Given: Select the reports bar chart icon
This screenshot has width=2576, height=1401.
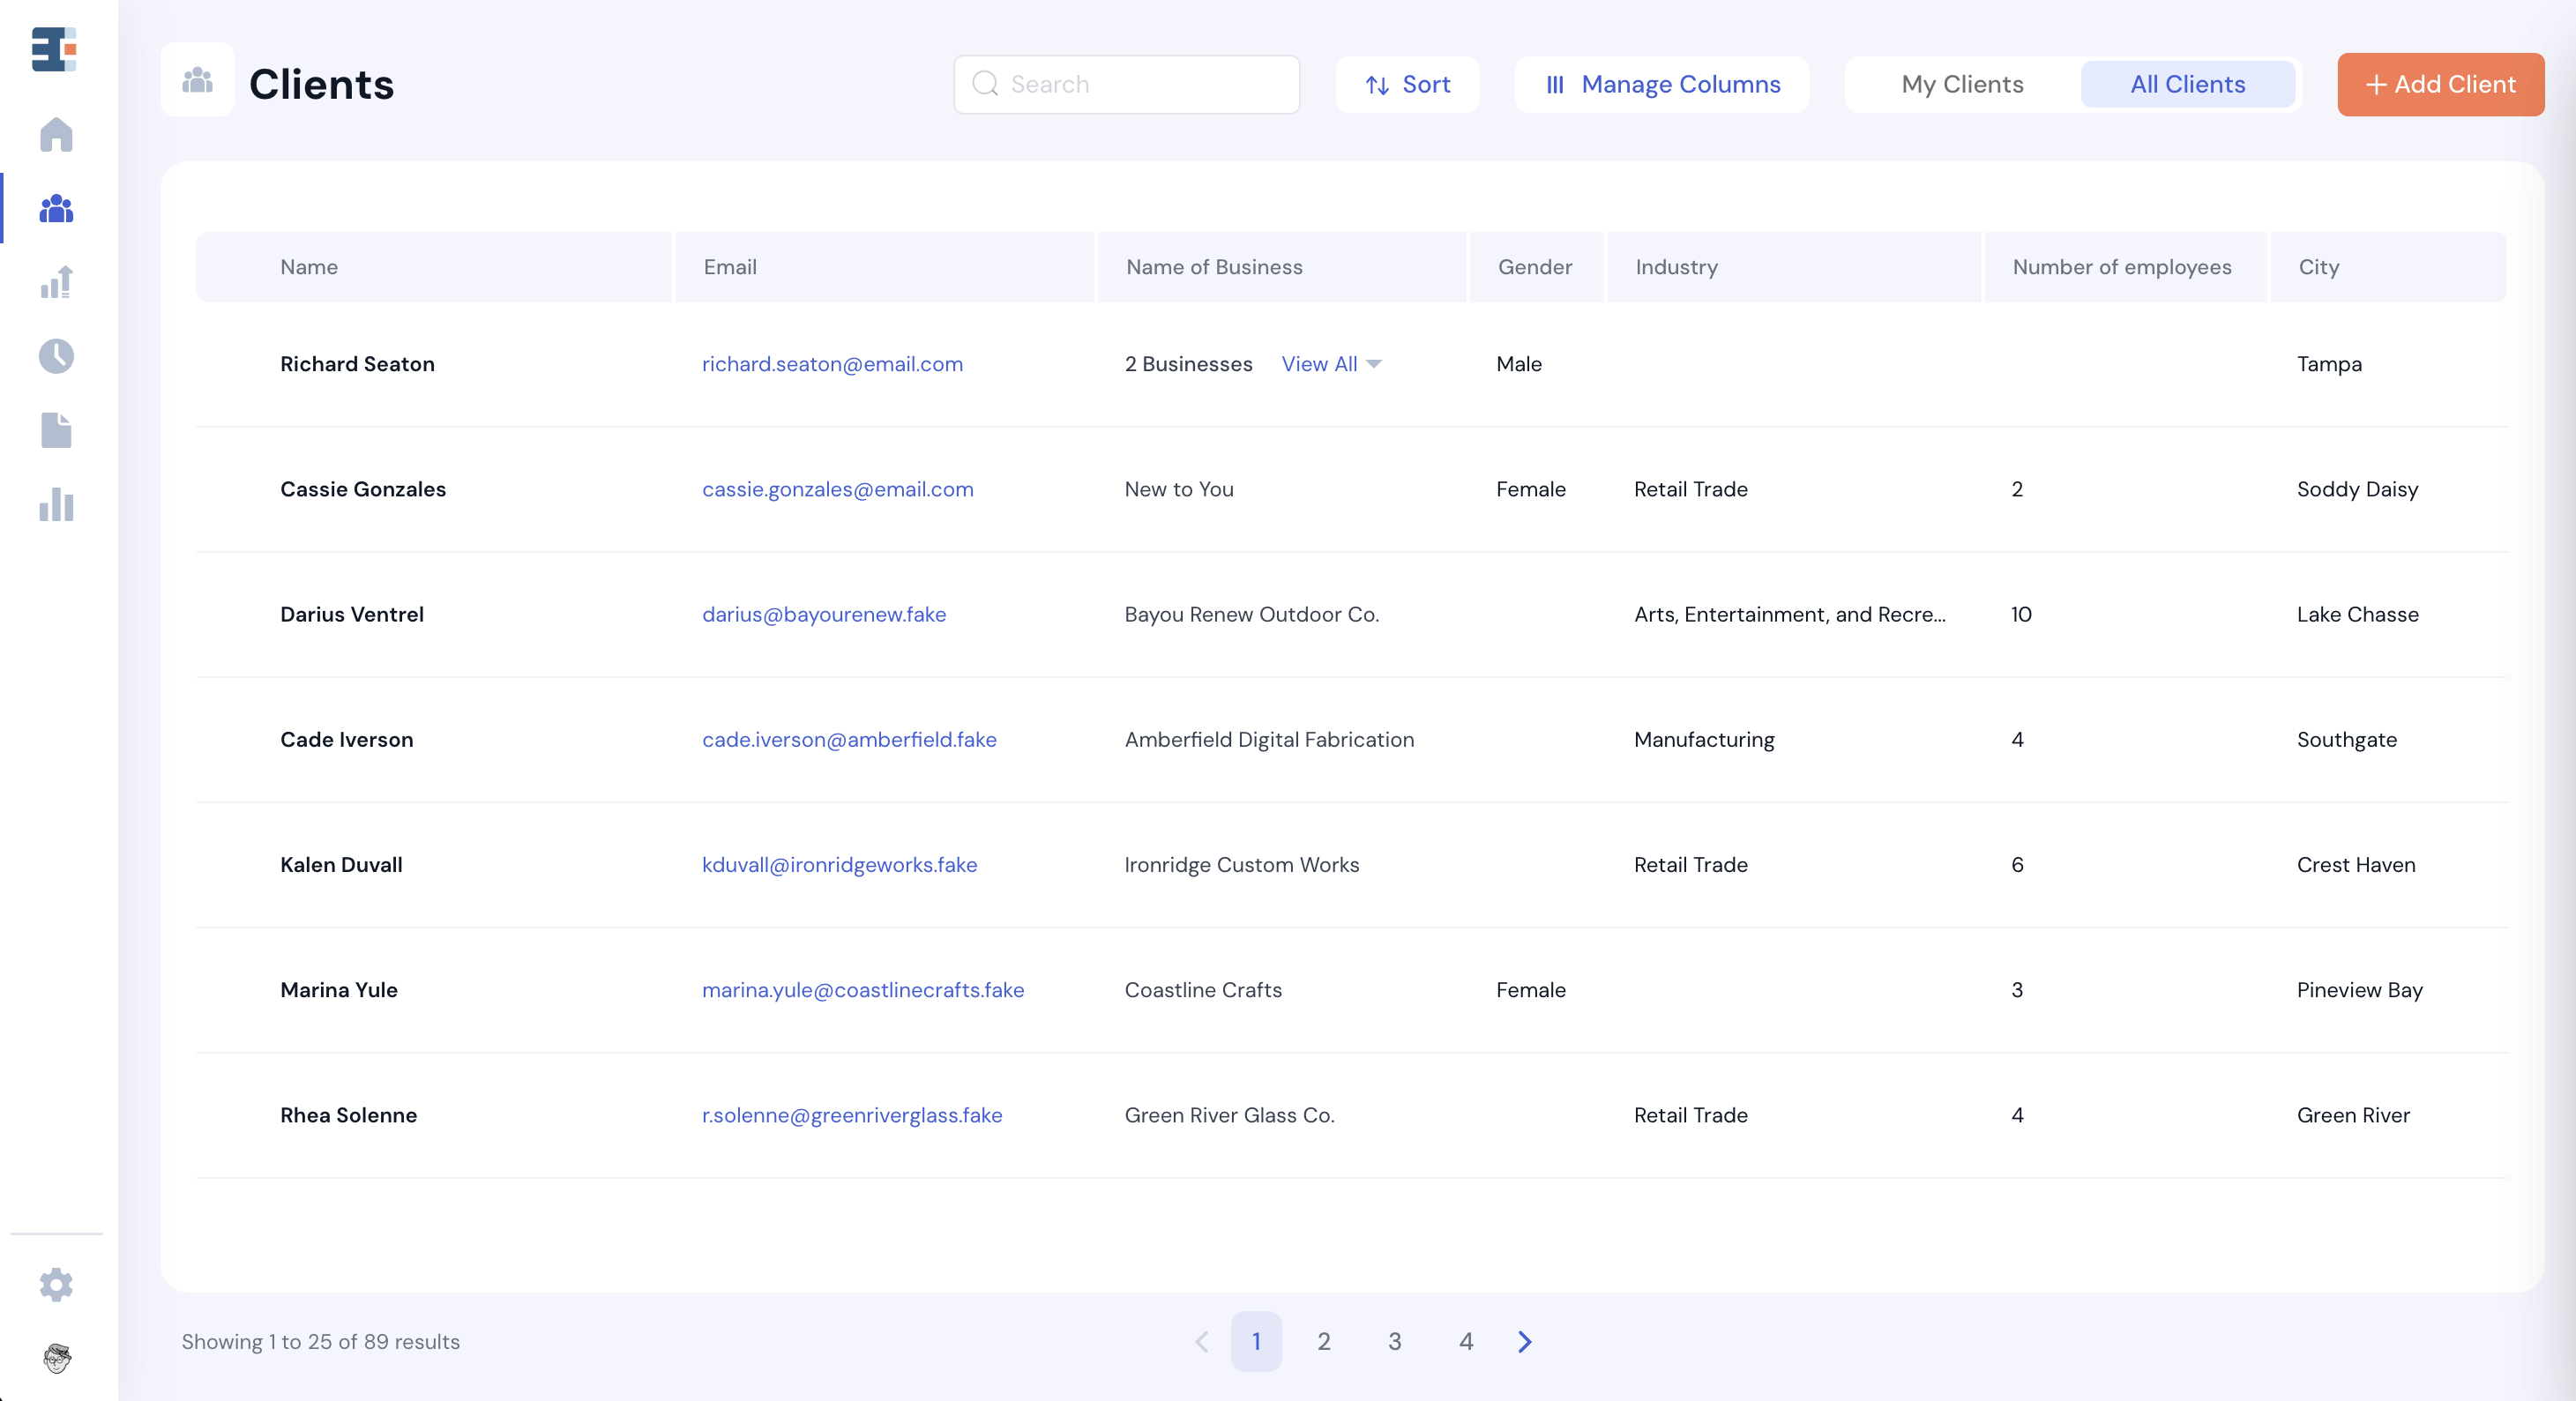Looking at the screenshot, I should tap(57, 505).
